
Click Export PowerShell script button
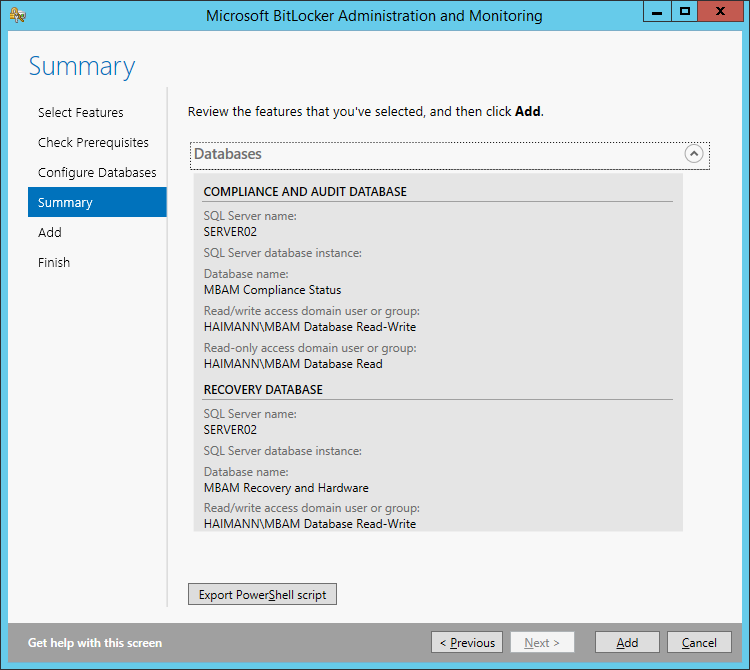click(x=262, y=594)
